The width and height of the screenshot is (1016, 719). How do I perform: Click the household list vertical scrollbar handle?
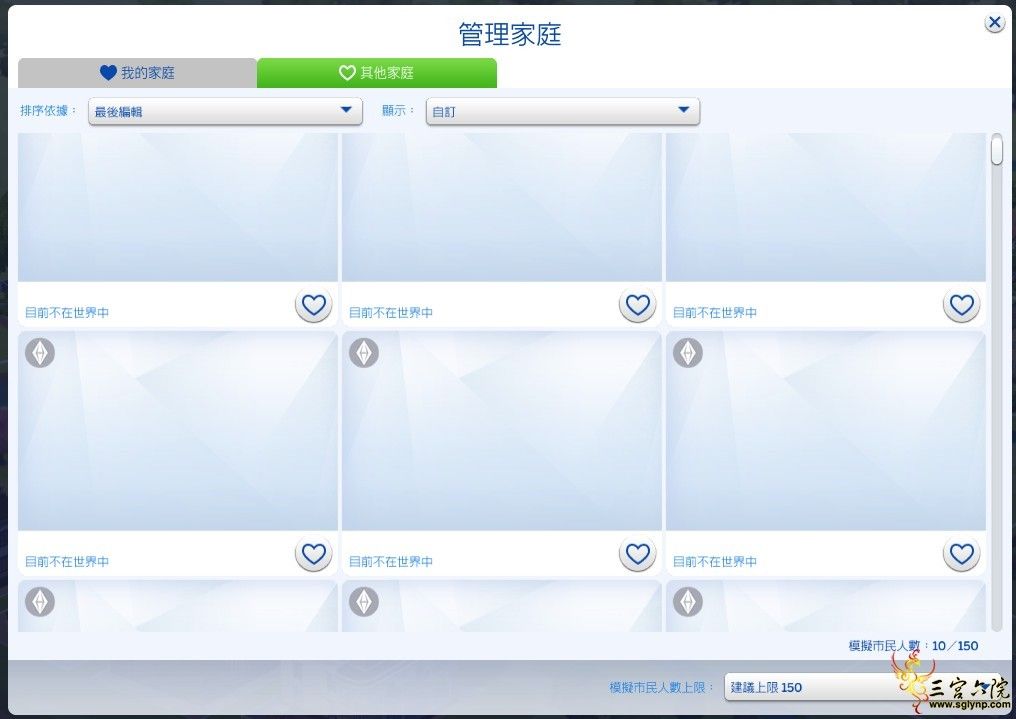(x=997, y=150)
